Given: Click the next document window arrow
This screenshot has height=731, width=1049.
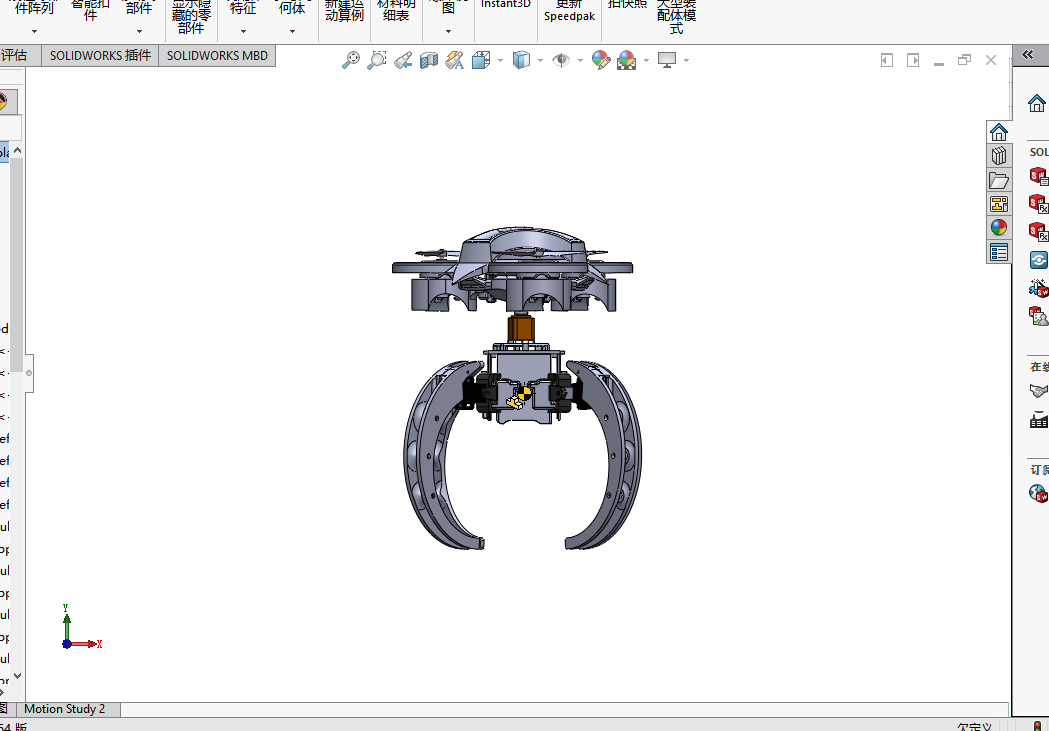Looking at the screenshot, I should tap(913, 60).
